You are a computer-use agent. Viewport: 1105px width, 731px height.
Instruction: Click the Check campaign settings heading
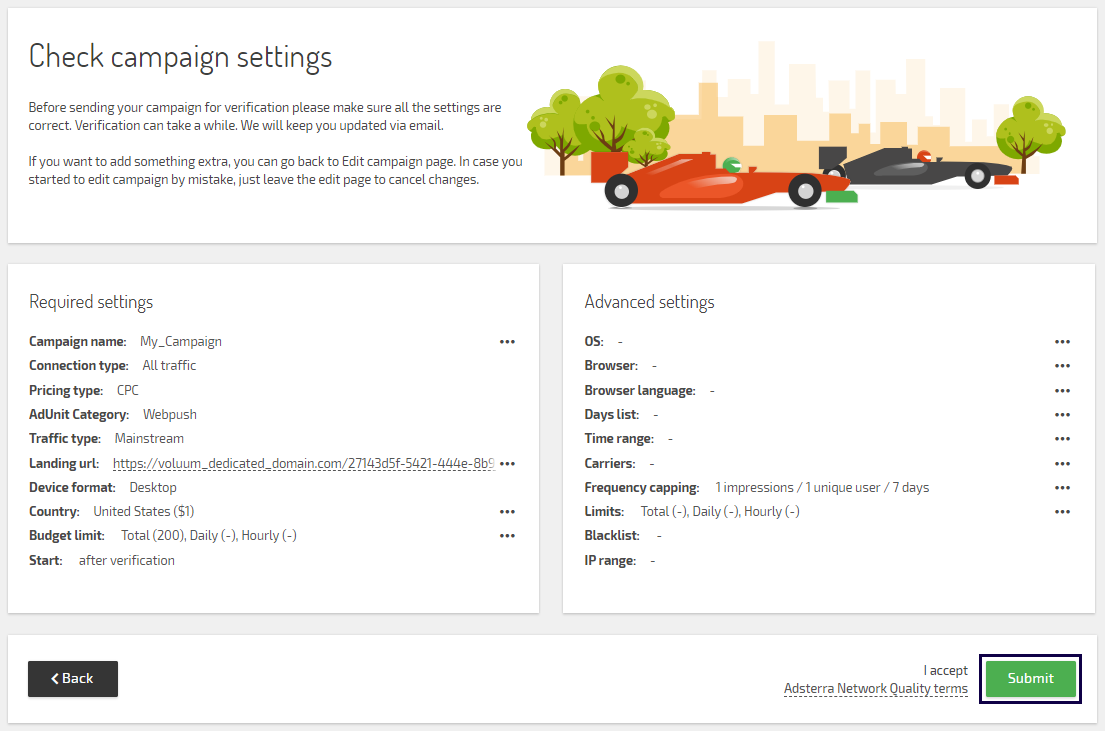(x=180, y=57)
